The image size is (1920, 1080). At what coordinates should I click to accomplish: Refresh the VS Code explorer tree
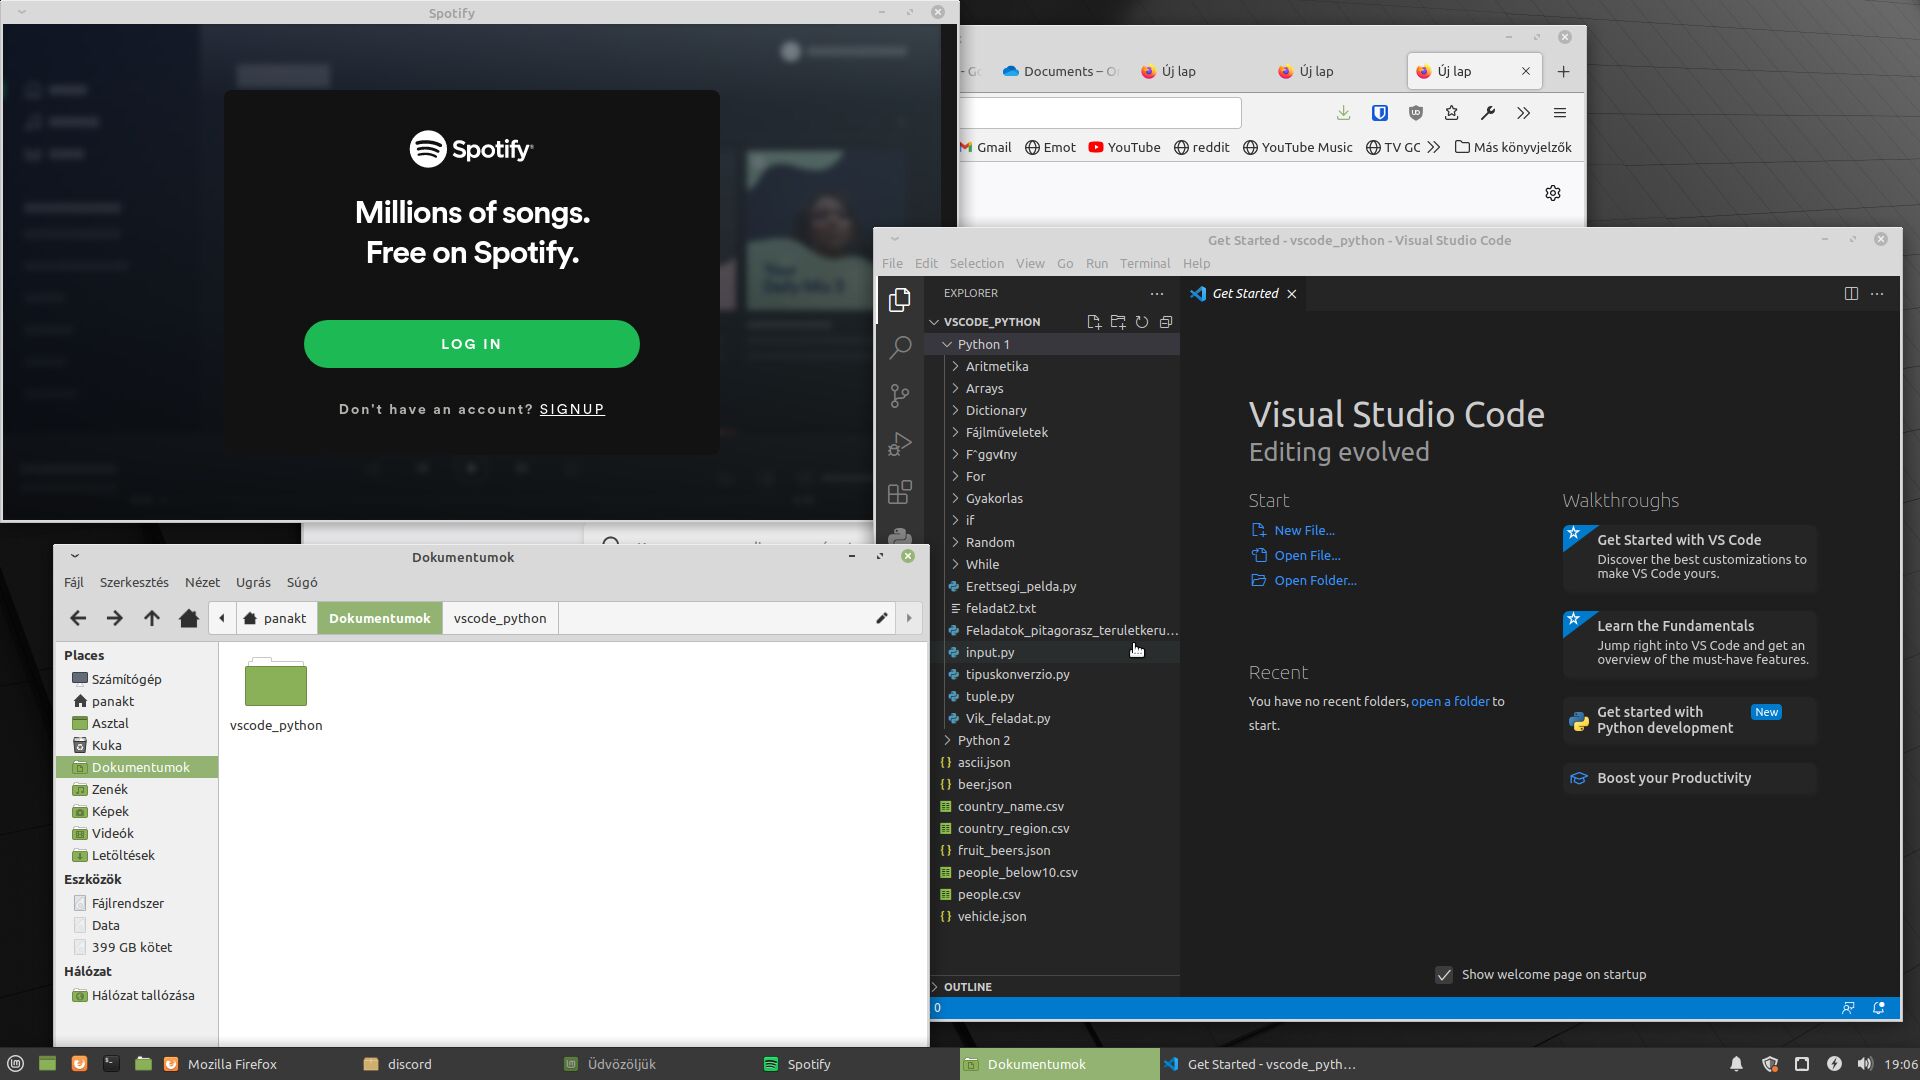[1142, 322]
